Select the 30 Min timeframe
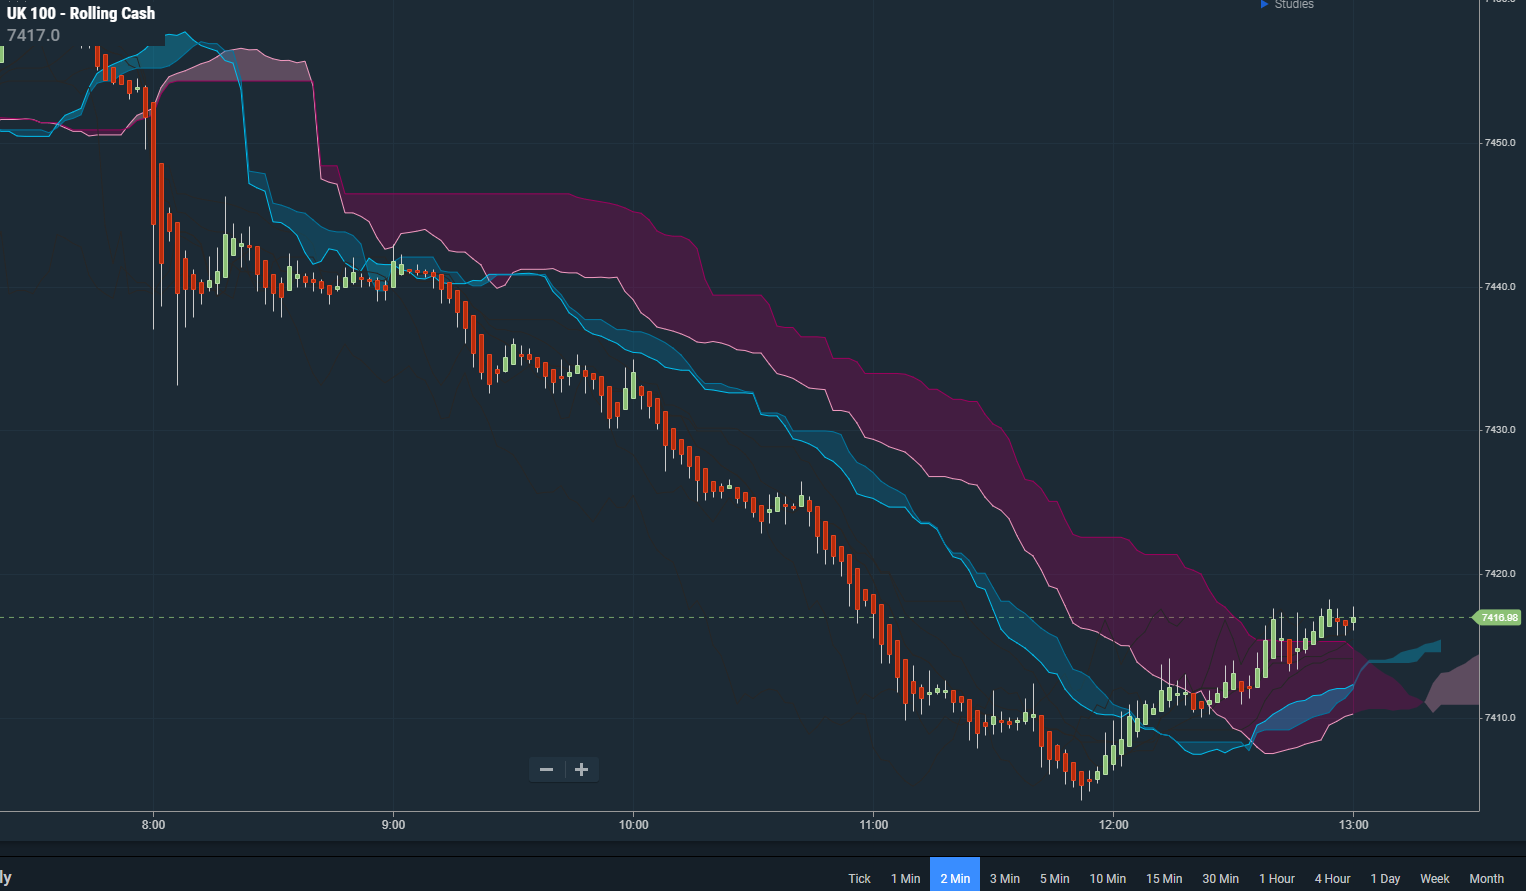The height and width of the screenshot is (891, 1526). [1220, 878]
